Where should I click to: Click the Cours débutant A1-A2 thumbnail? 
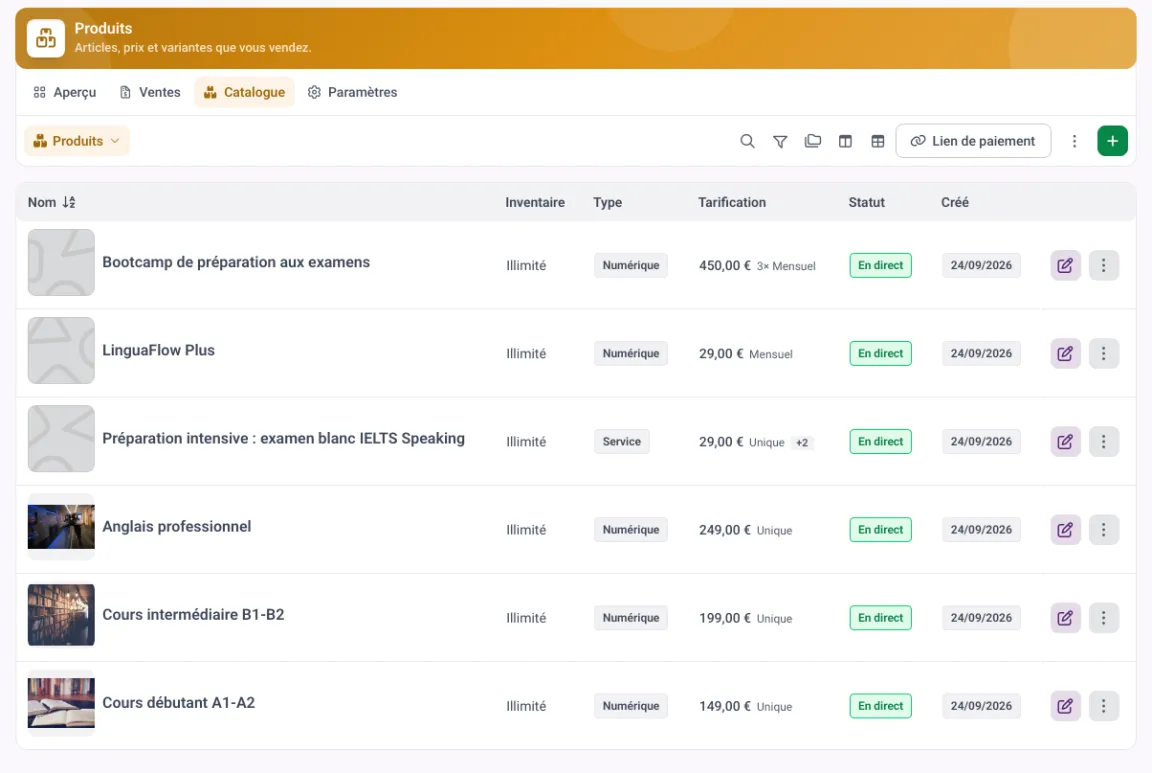61,703
